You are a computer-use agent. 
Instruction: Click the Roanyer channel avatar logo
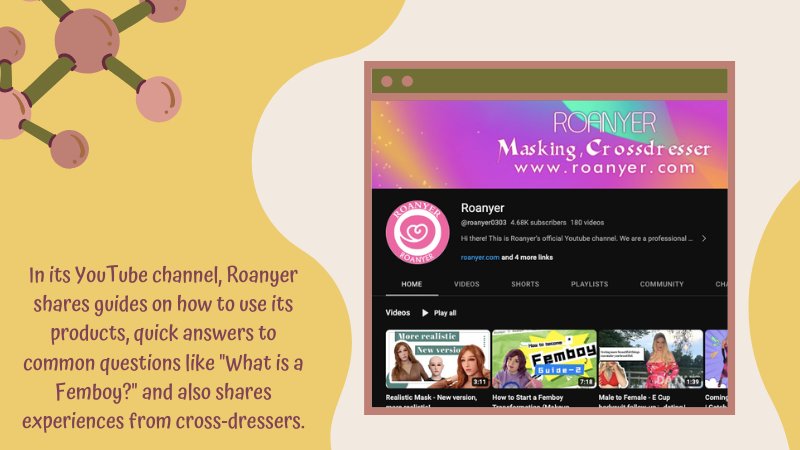point(413,234)
